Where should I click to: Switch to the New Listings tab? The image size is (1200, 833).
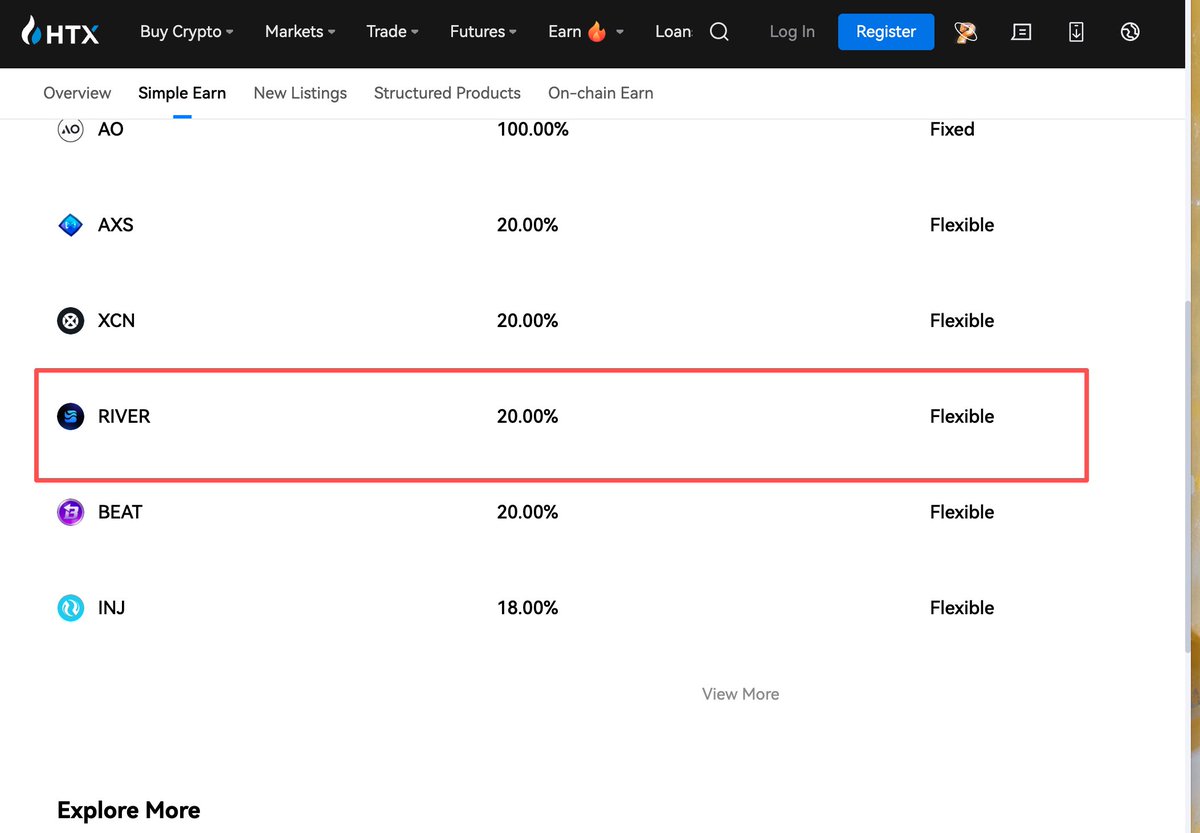(x=300, y=93)
